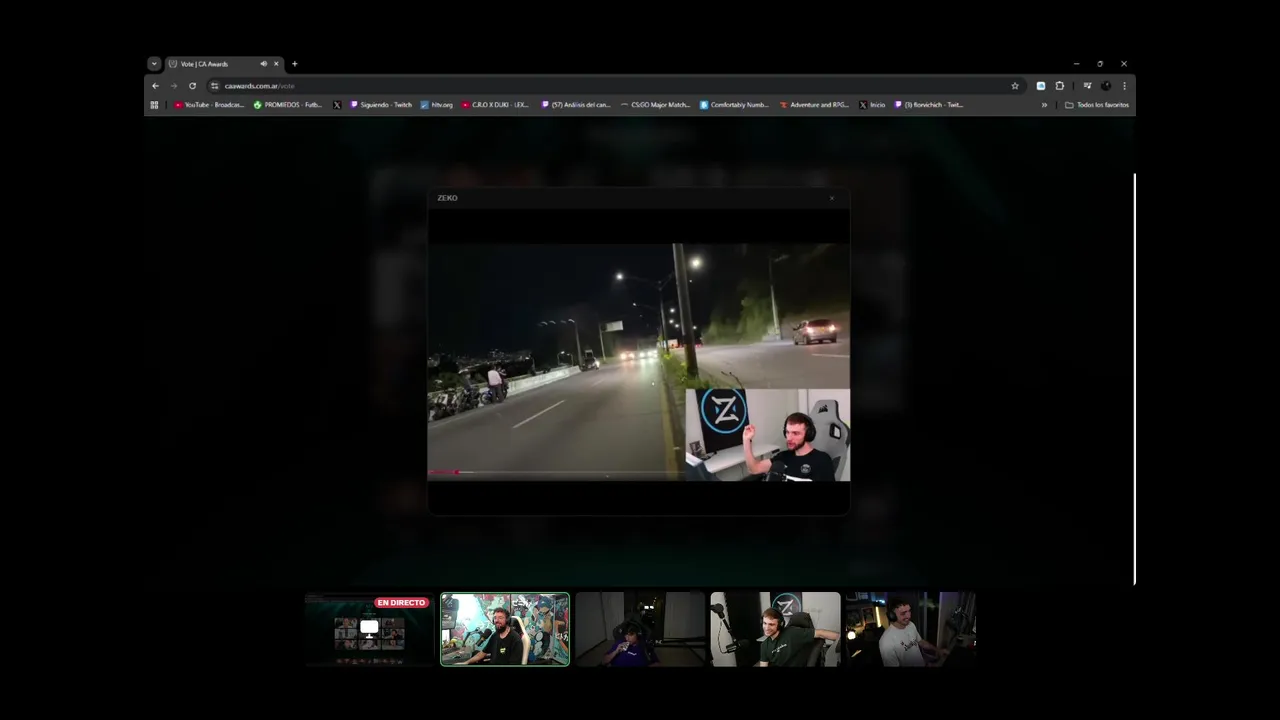Select the dark room streamer thumbnail
The height and width of the screenshot is (720, 1280).
[x=640, y=629]
